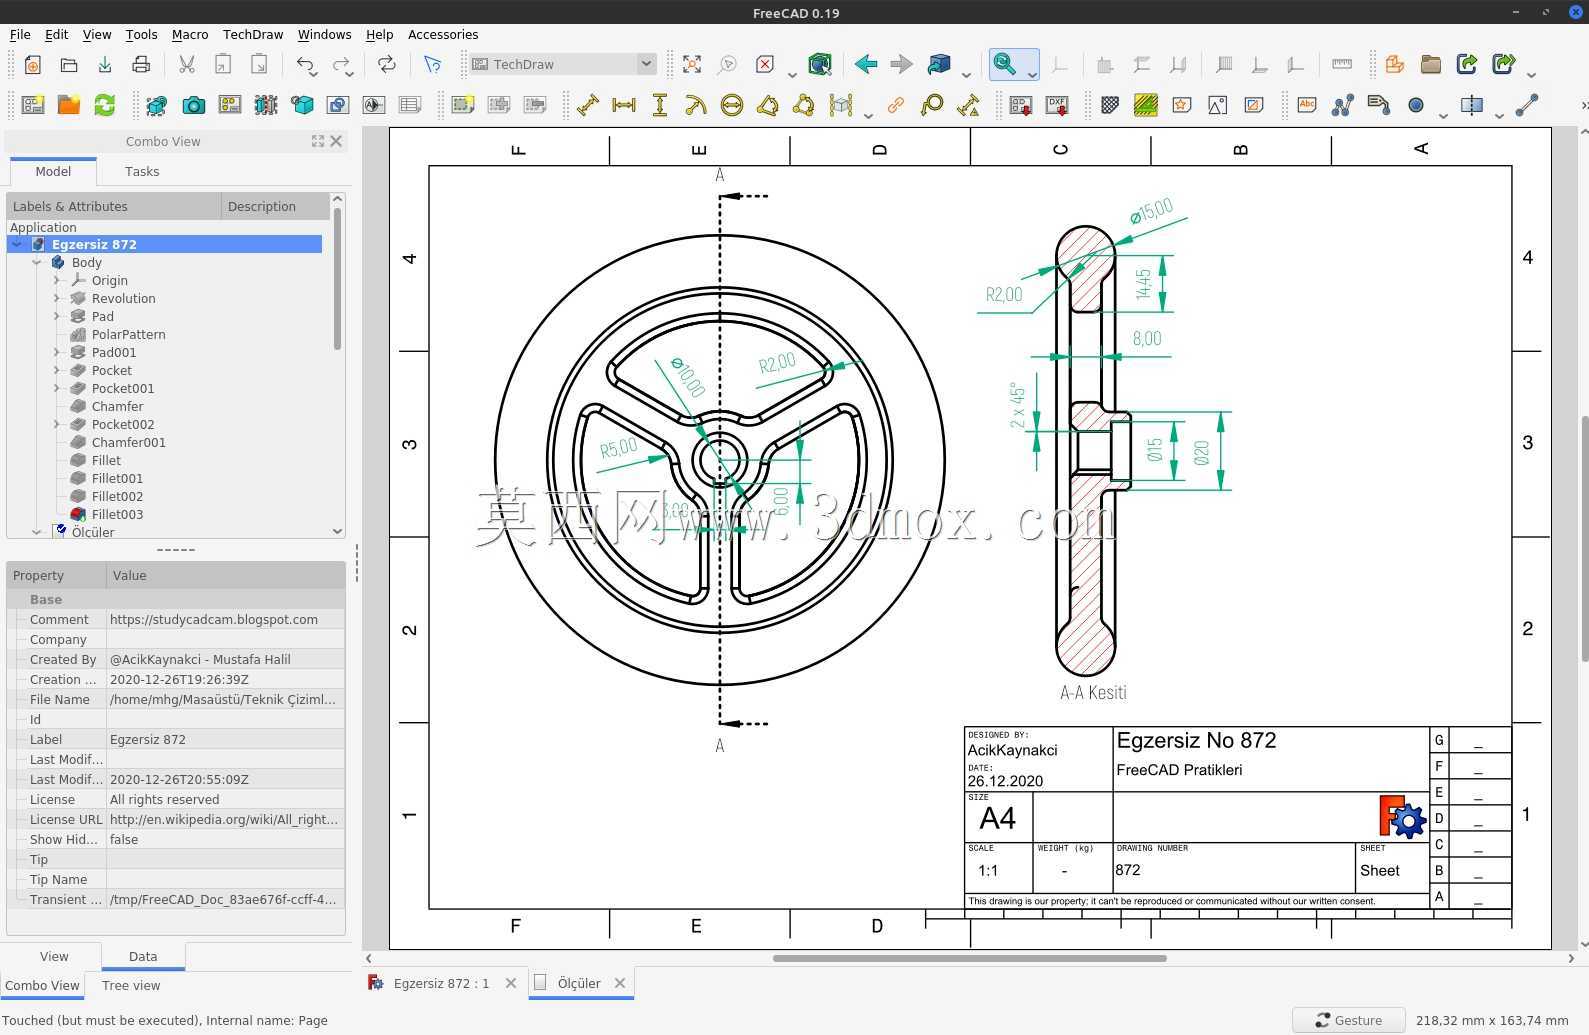
Task: Expand the Pocket002 tree item
Action: [57, 425]
